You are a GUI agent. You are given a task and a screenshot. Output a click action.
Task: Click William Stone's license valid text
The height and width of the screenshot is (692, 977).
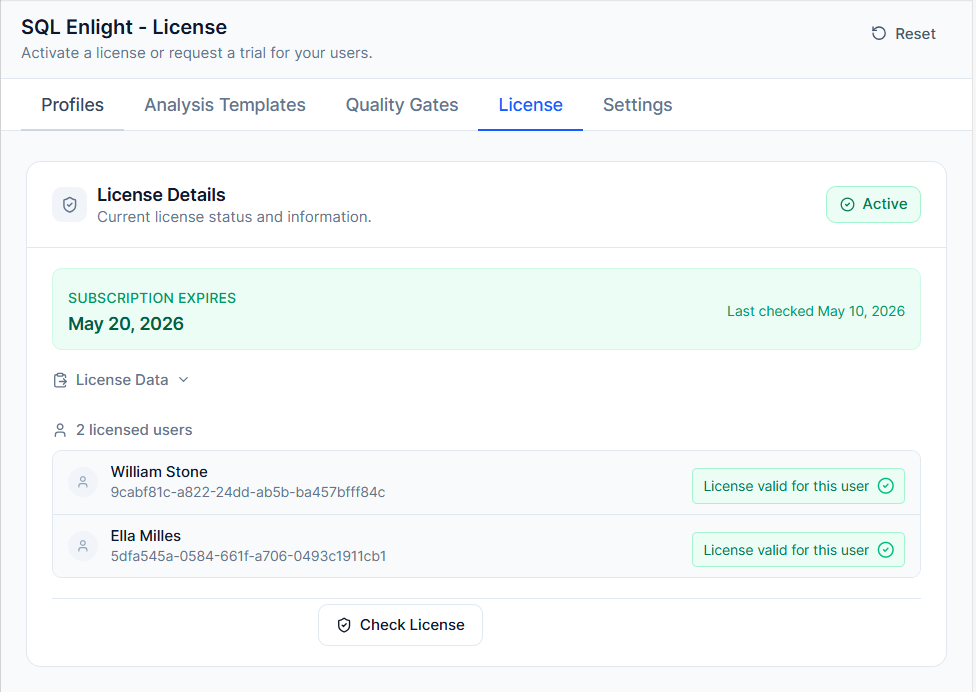point(786,486)
